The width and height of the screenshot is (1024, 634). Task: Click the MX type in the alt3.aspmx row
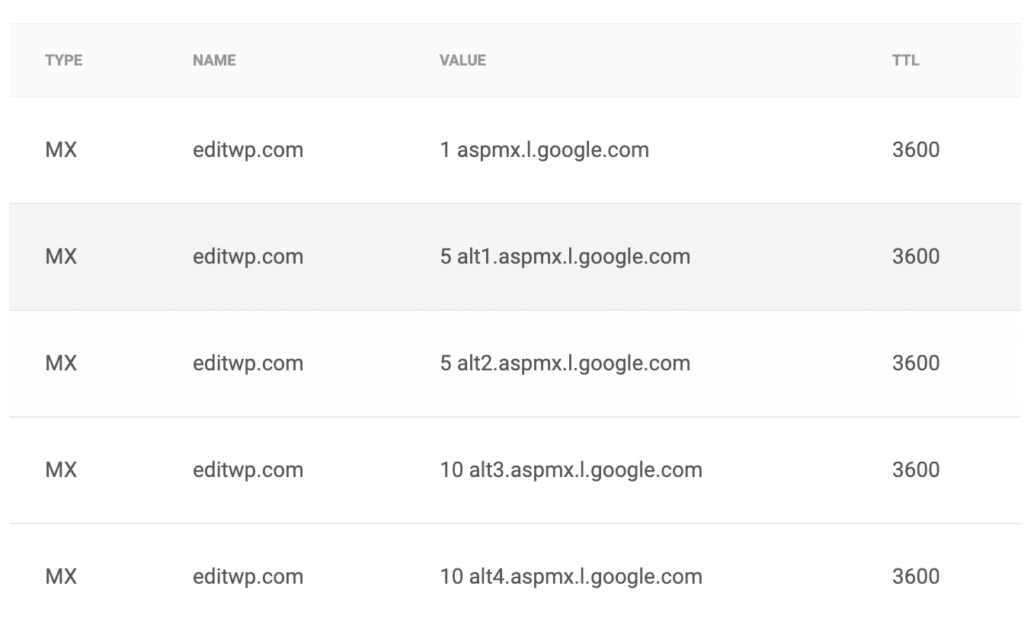pos(61,470)
